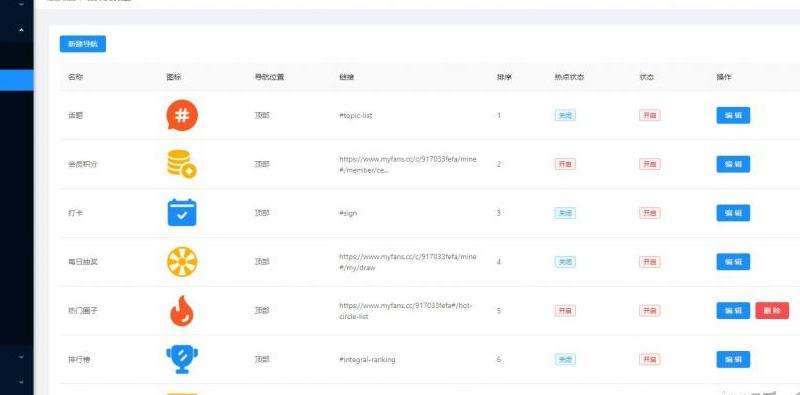Click the 新建导航 button
The image size is (800, 395).
pos(83,44)
